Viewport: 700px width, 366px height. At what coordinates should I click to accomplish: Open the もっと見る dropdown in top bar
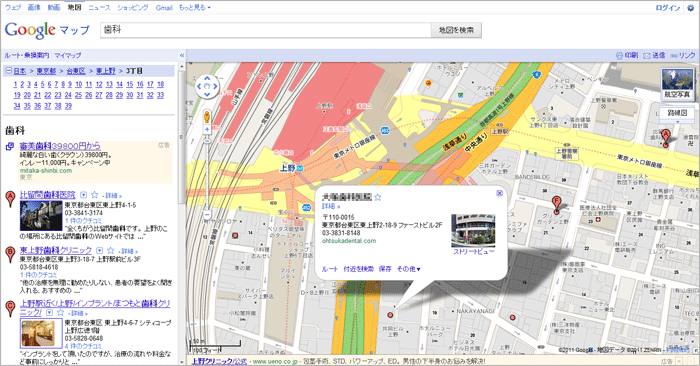point(195,8)
